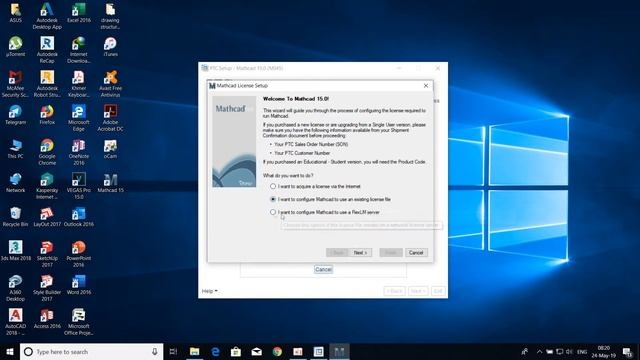
Task: Click the taskbar search box
Action: (x=91, y=351)
